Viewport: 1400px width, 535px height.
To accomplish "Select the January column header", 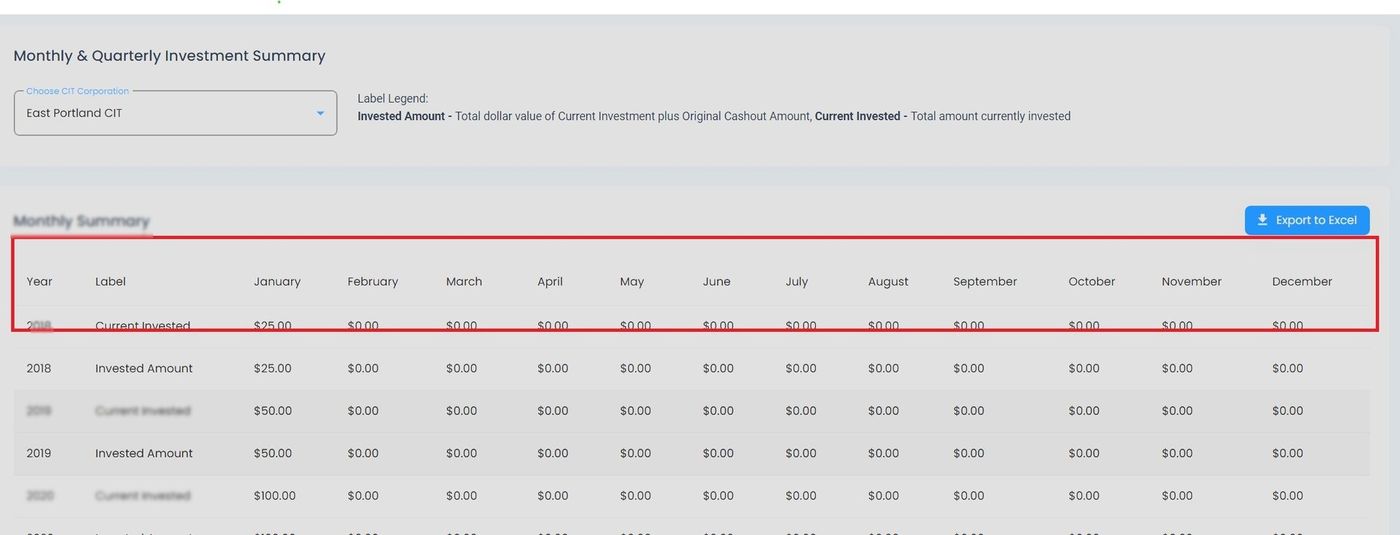I will click(277, 282).
